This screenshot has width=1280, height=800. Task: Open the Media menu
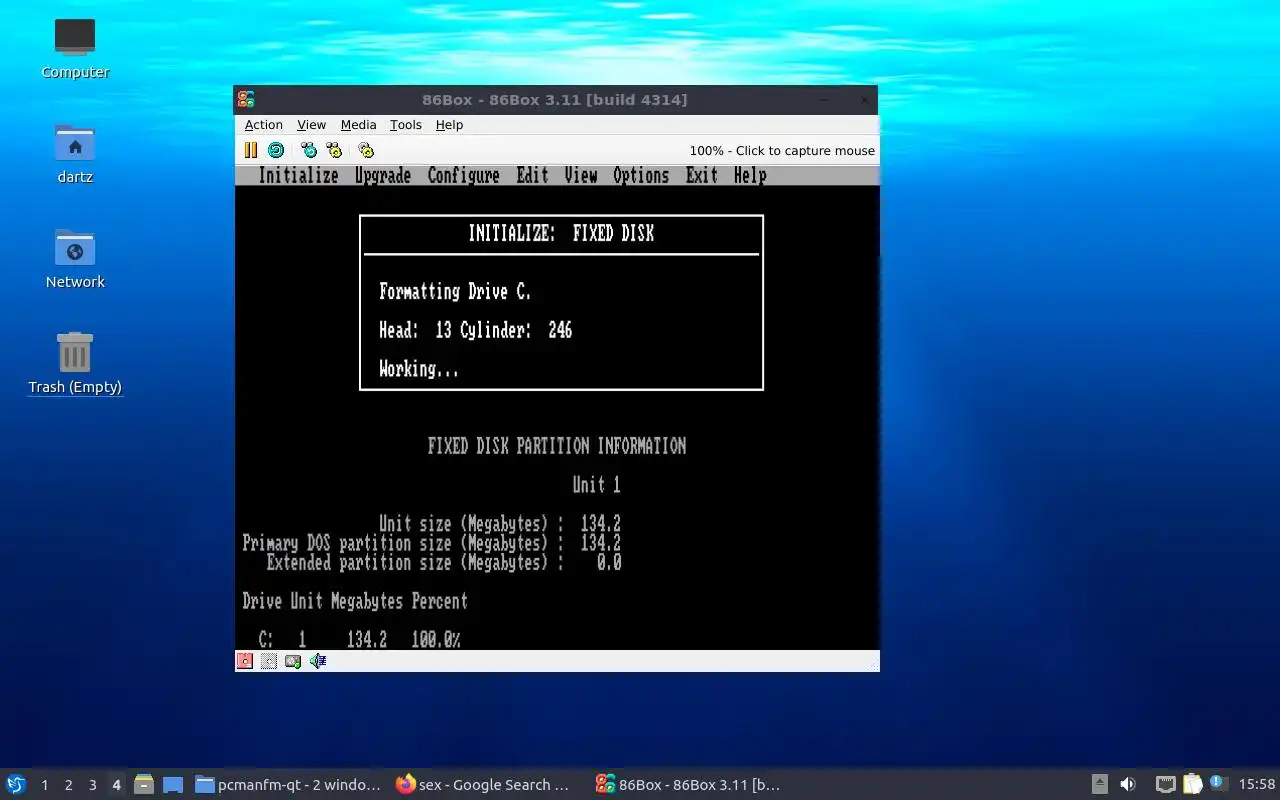pos(358,125)
